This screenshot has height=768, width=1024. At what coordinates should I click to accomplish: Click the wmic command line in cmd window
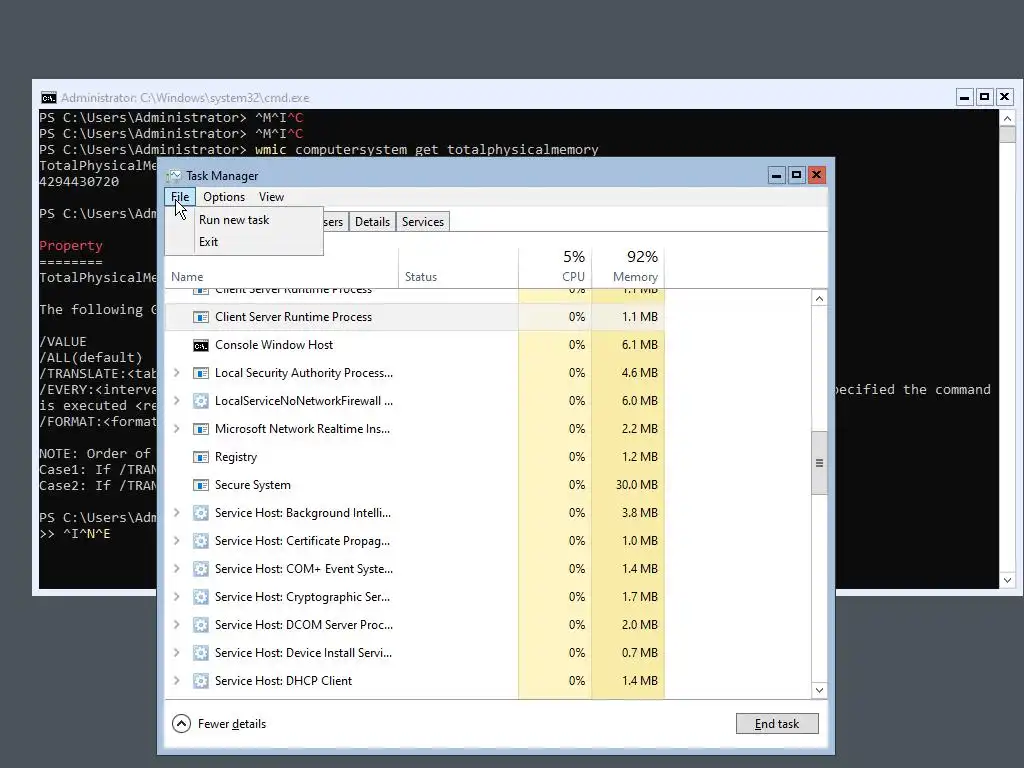click(426, 150)
